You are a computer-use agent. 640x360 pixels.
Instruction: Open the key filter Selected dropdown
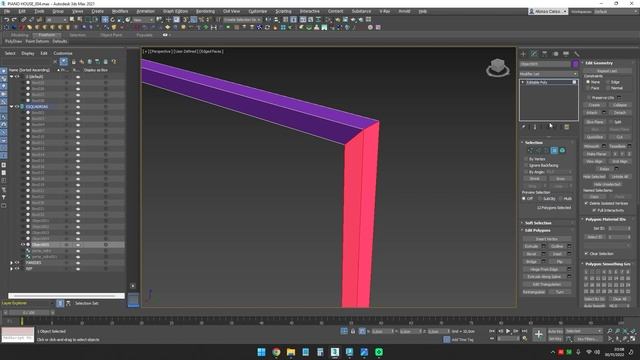point(584,331)
